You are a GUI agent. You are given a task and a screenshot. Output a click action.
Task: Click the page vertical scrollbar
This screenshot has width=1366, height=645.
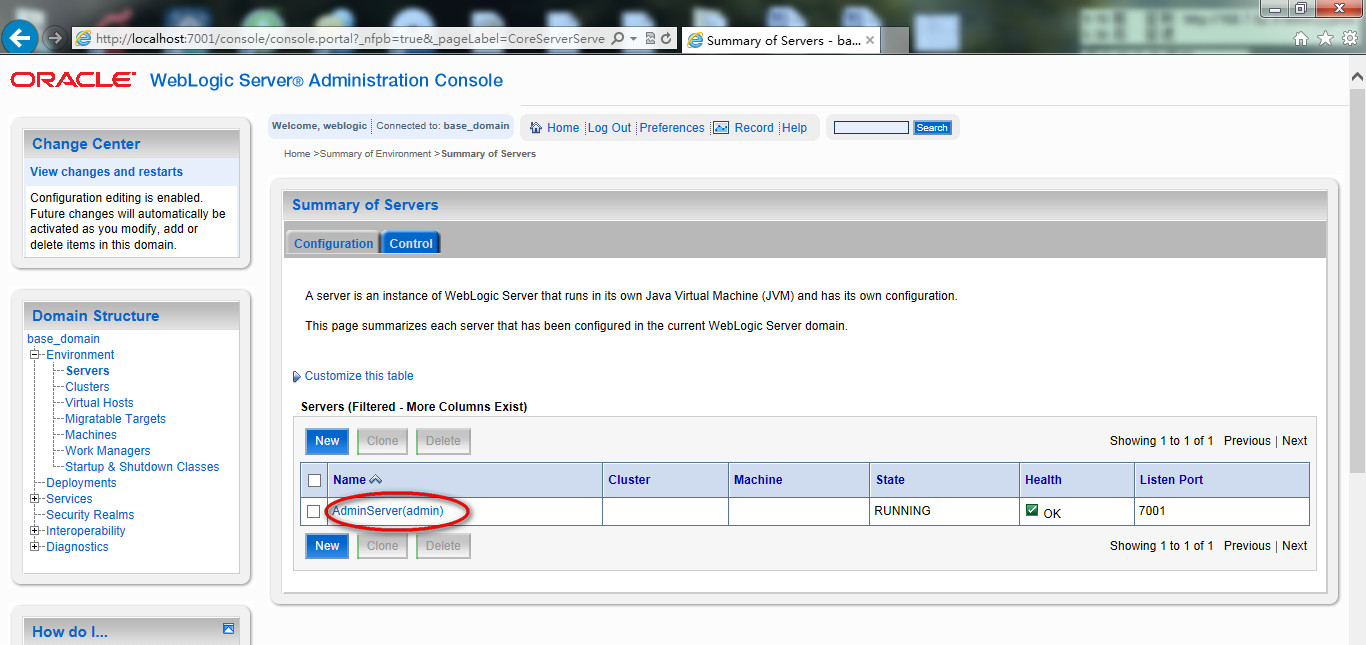[x=1357, y=280]
